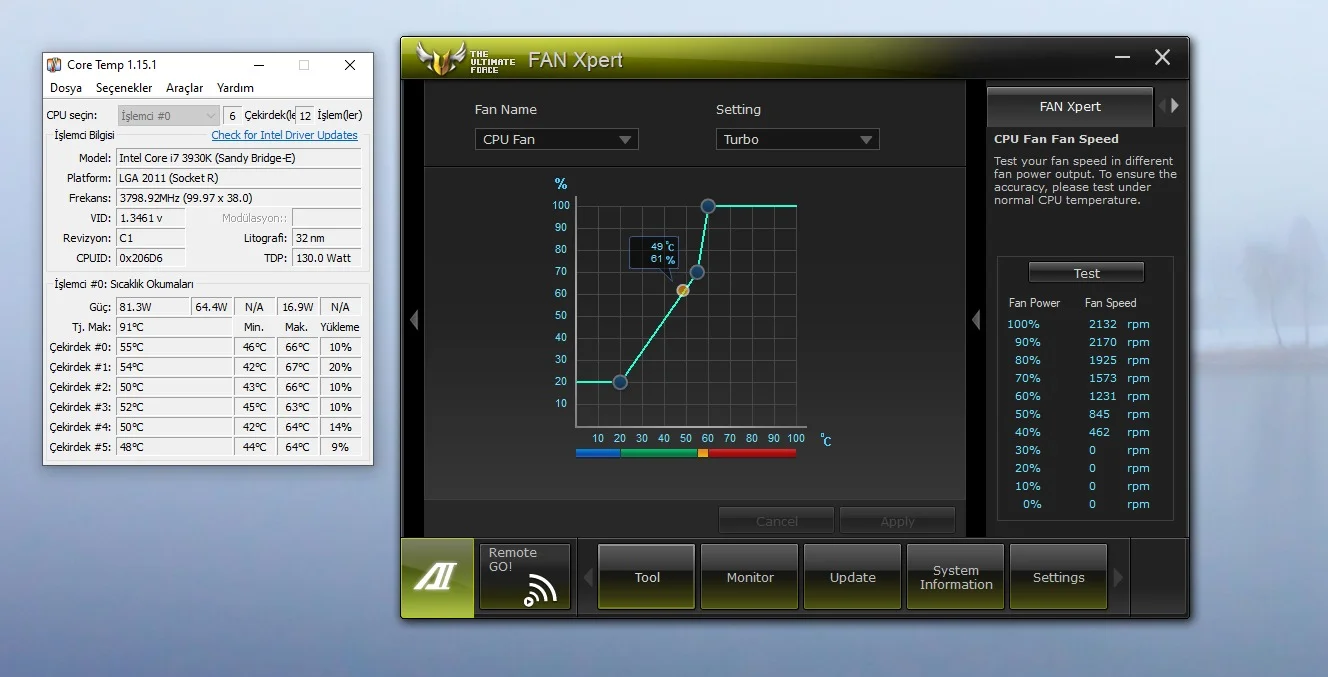Click the 49°C 61% tooltip on graph
The height and width of the screenshot is (677, 1328).
654,253
